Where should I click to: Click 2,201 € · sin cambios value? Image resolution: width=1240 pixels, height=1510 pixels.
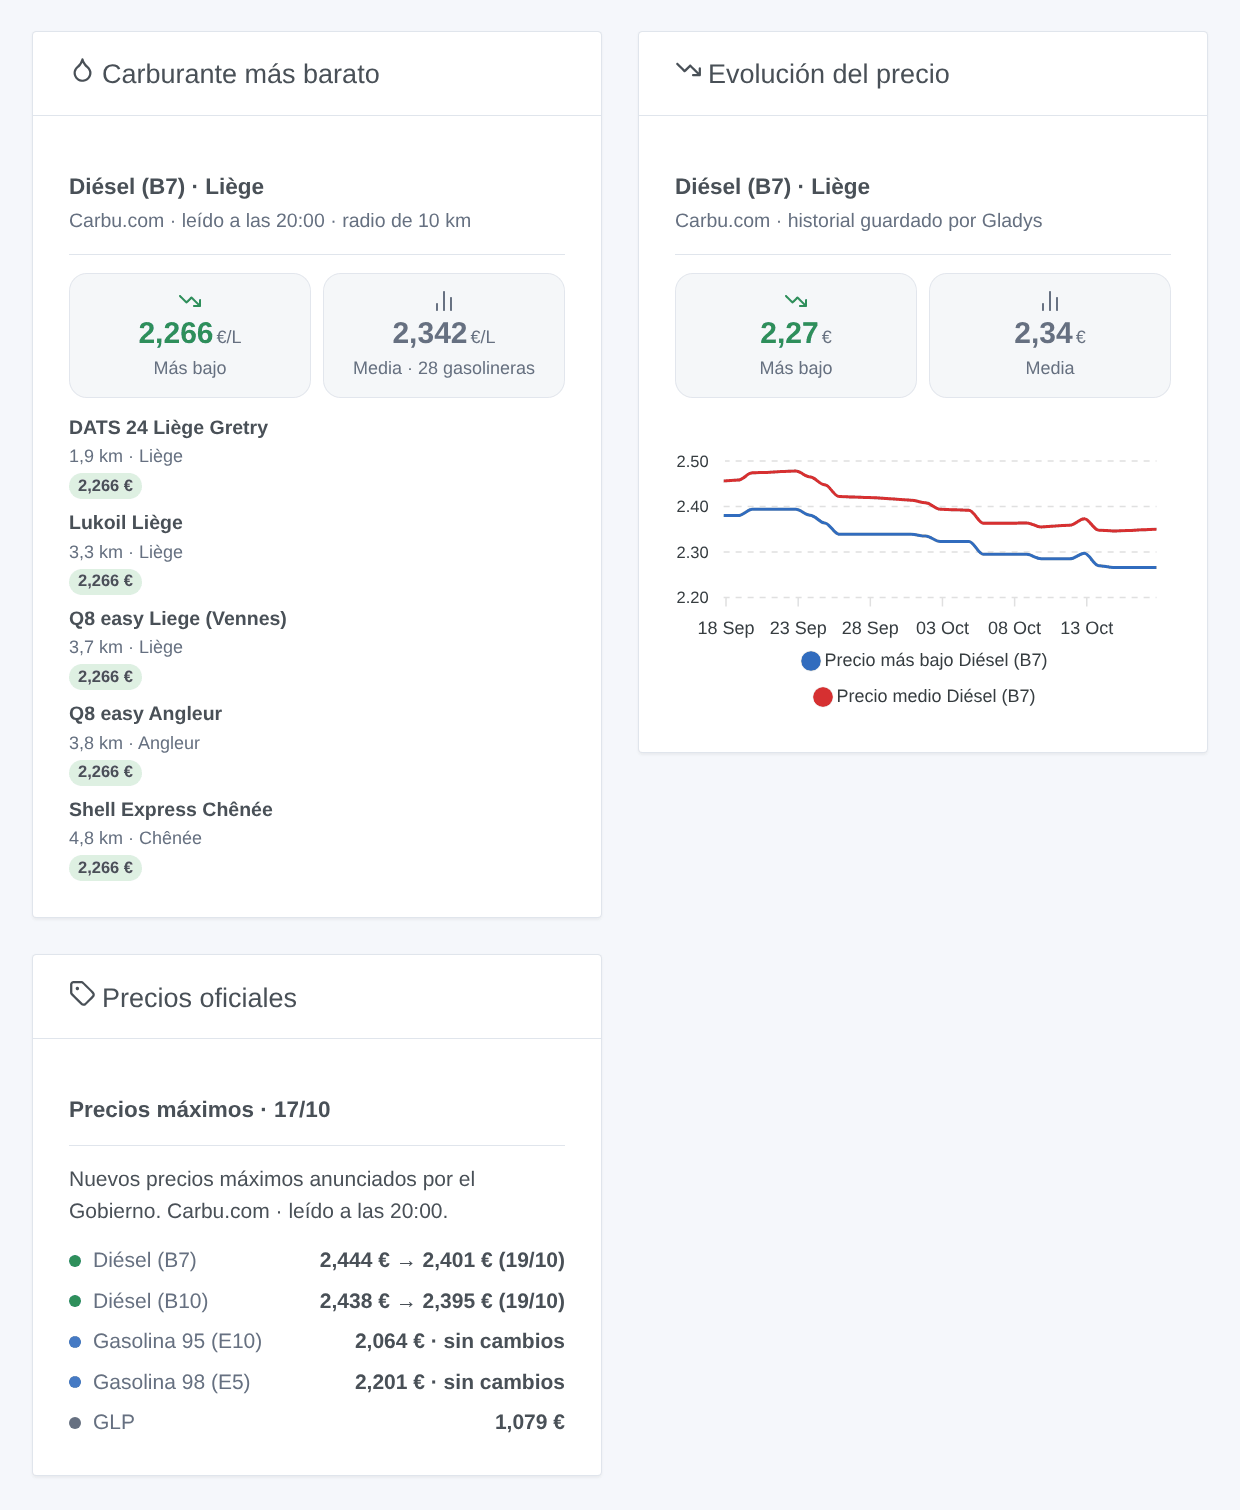click(x=460, y=1382)
